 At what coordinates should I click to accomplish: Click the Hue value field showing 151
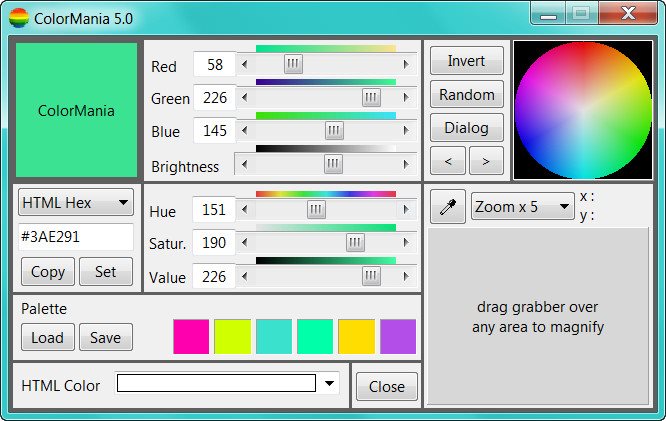[x=214, y=209]
